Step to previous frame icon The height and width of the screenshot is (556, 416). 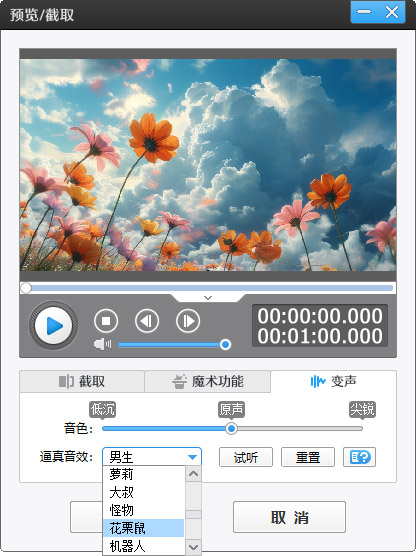pyautogui.click(x=147, y=321)
